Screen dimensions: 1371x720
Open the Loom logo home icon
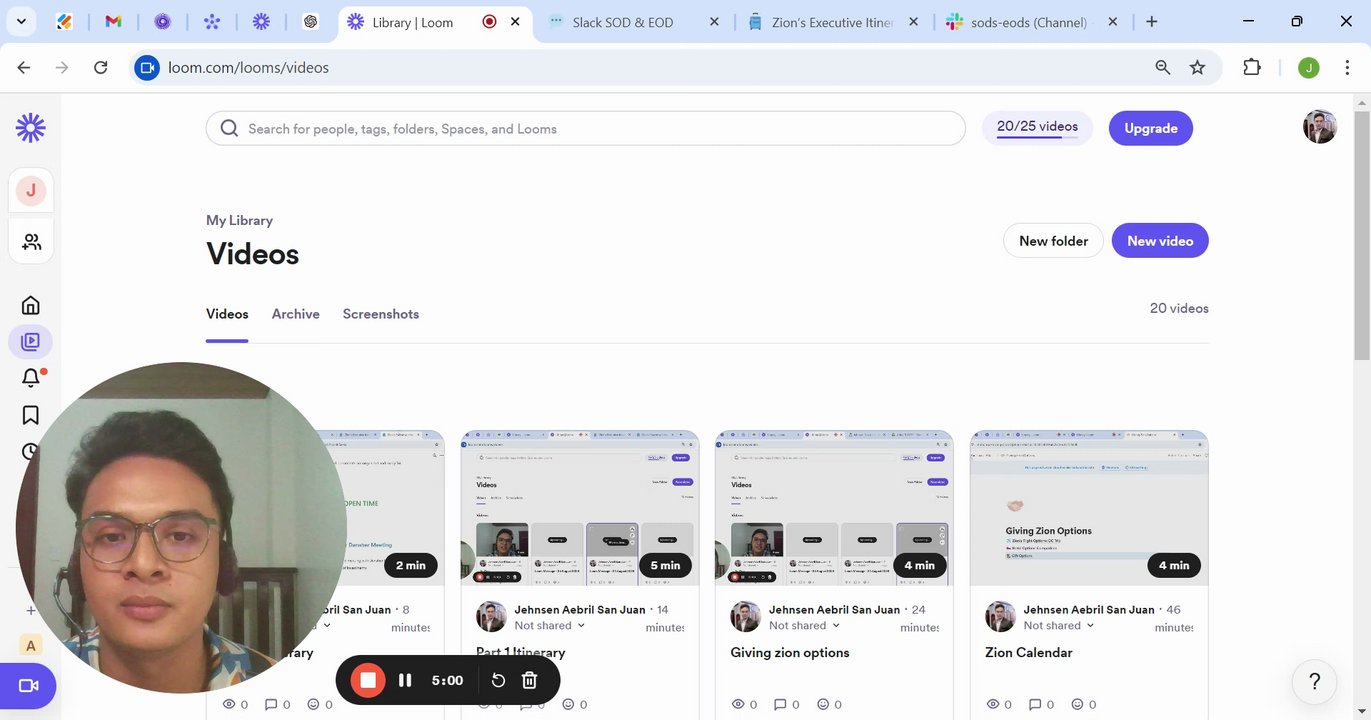click(31, 127)
